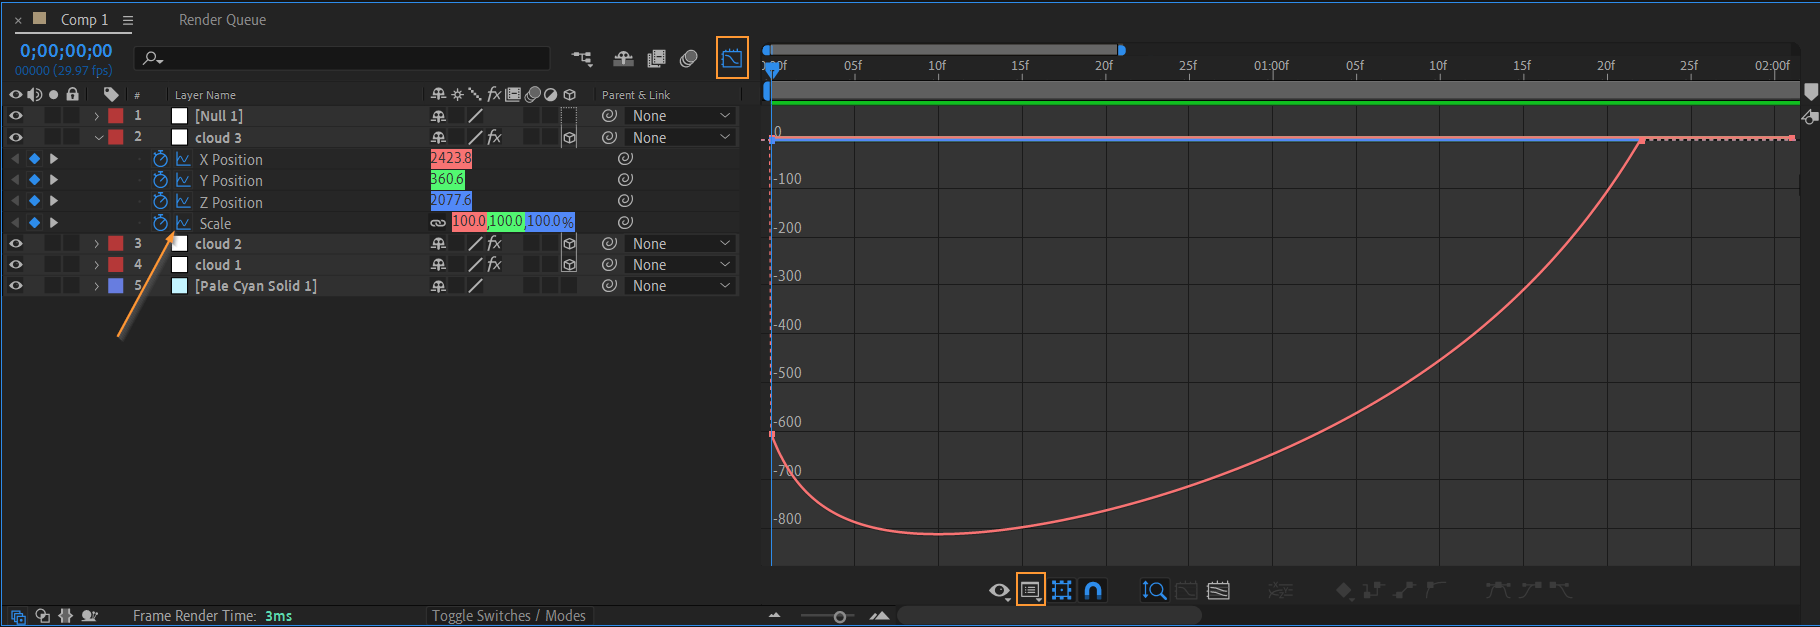Expand or collapse Render Time pane
1820x627 pixels.
(89, 616)
